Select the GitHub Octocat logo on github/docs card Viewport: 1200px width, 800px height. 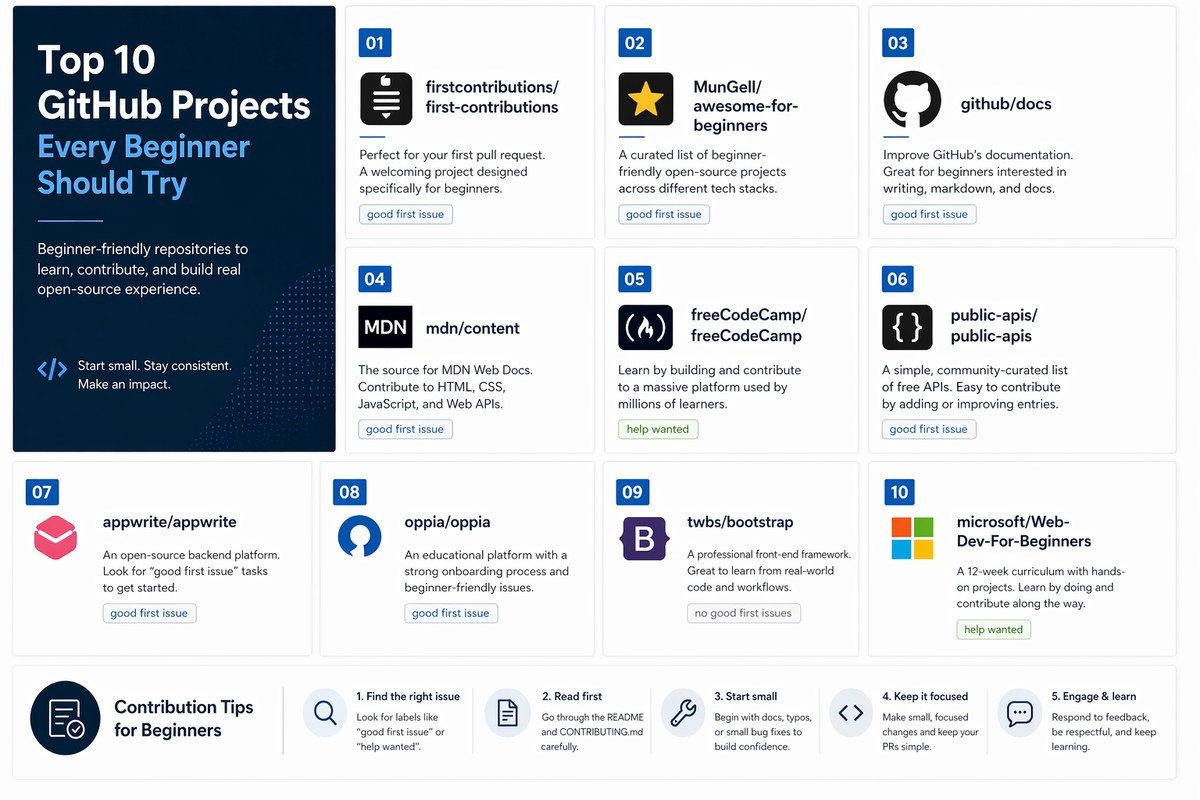911,100
